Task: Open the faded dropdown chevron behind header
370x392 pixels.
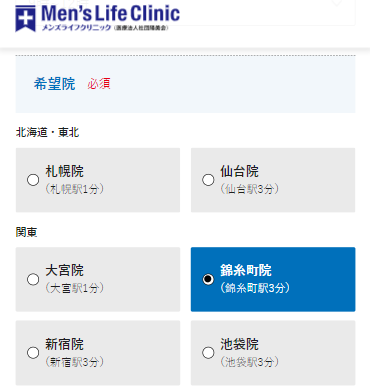Action: (337, 3)
